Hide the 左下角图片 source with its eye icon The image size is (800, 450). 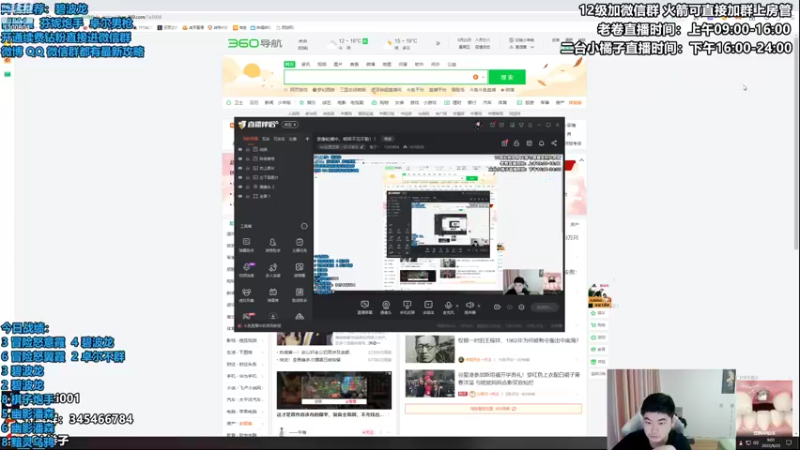[x=240, y=177]
